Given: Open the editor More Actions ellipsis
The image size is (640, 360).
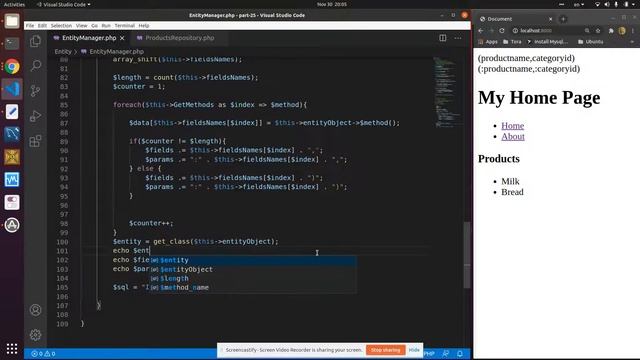Looking at the screenshot, I should [458, 38].
